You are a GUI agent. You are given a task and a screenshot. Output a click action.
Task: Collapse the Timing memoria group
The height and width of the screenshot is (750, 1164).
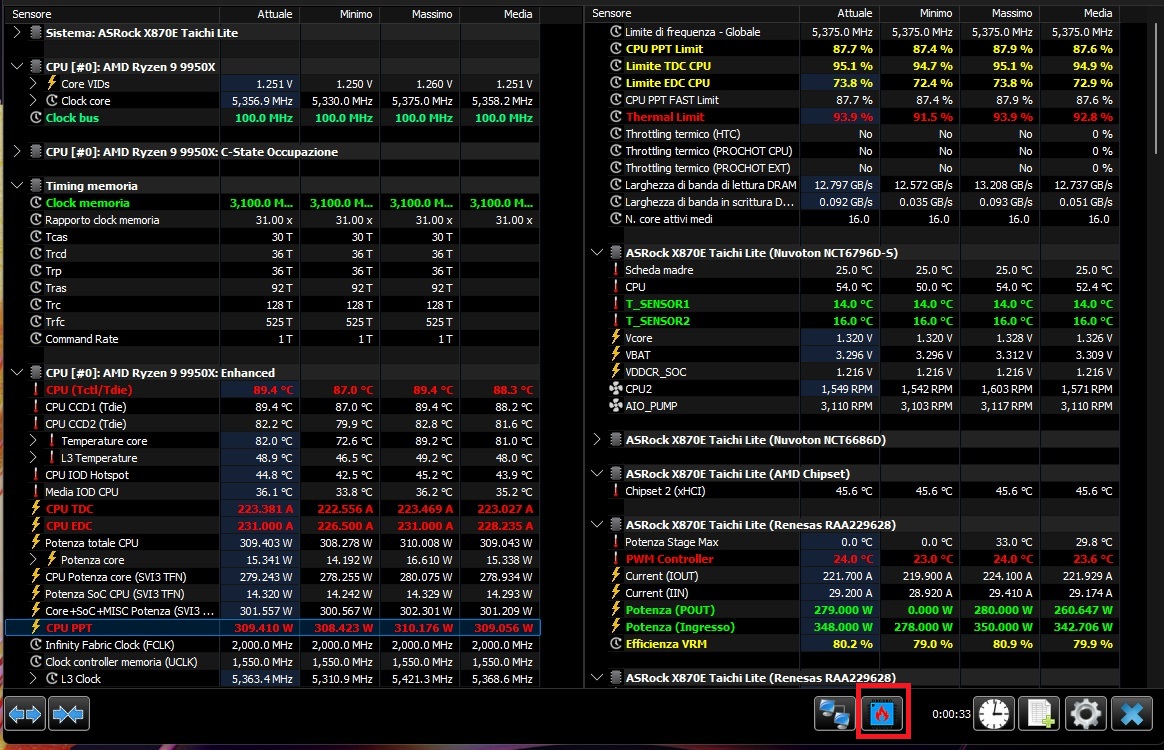point(17,185)
